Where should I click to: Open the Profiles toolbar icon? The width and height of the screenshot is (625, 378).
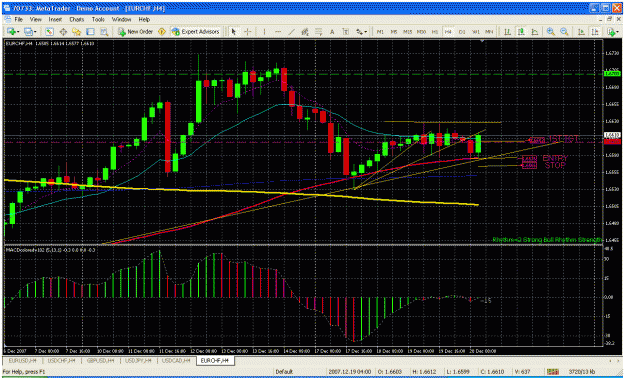point(28,32)
